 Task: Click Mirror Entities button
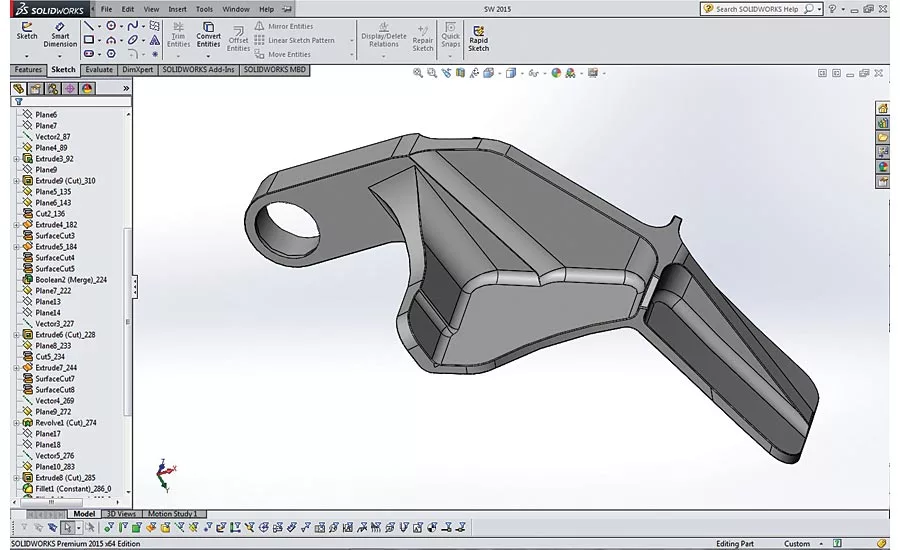click(284, 26)
